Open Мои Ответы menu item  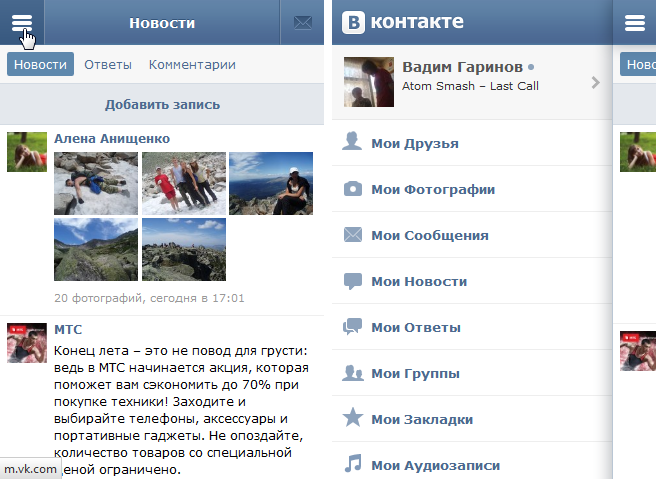point(472,327)
